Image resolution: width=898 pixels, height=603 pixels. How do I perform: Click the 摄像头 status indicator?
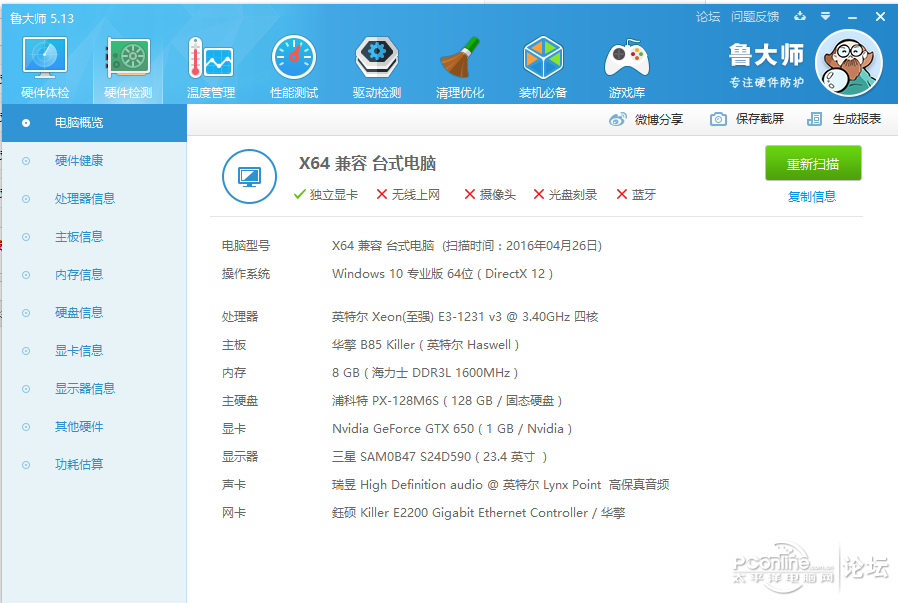point(490,195)
